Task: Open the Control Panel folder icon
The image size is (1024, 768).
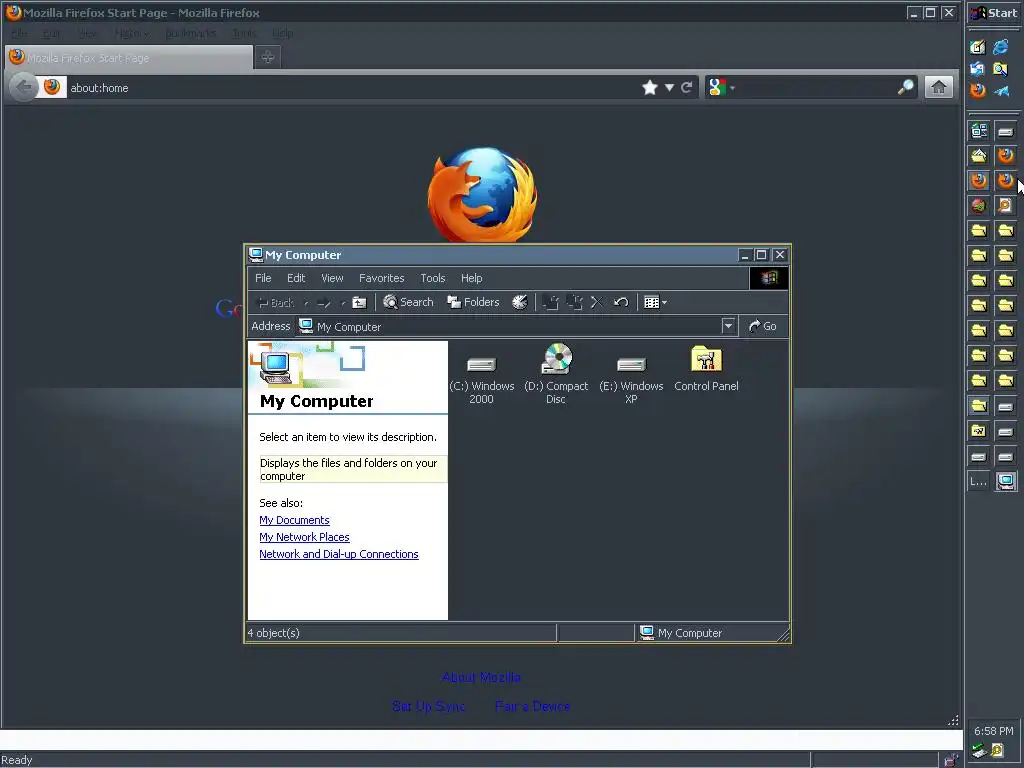Action: [706, 369]
